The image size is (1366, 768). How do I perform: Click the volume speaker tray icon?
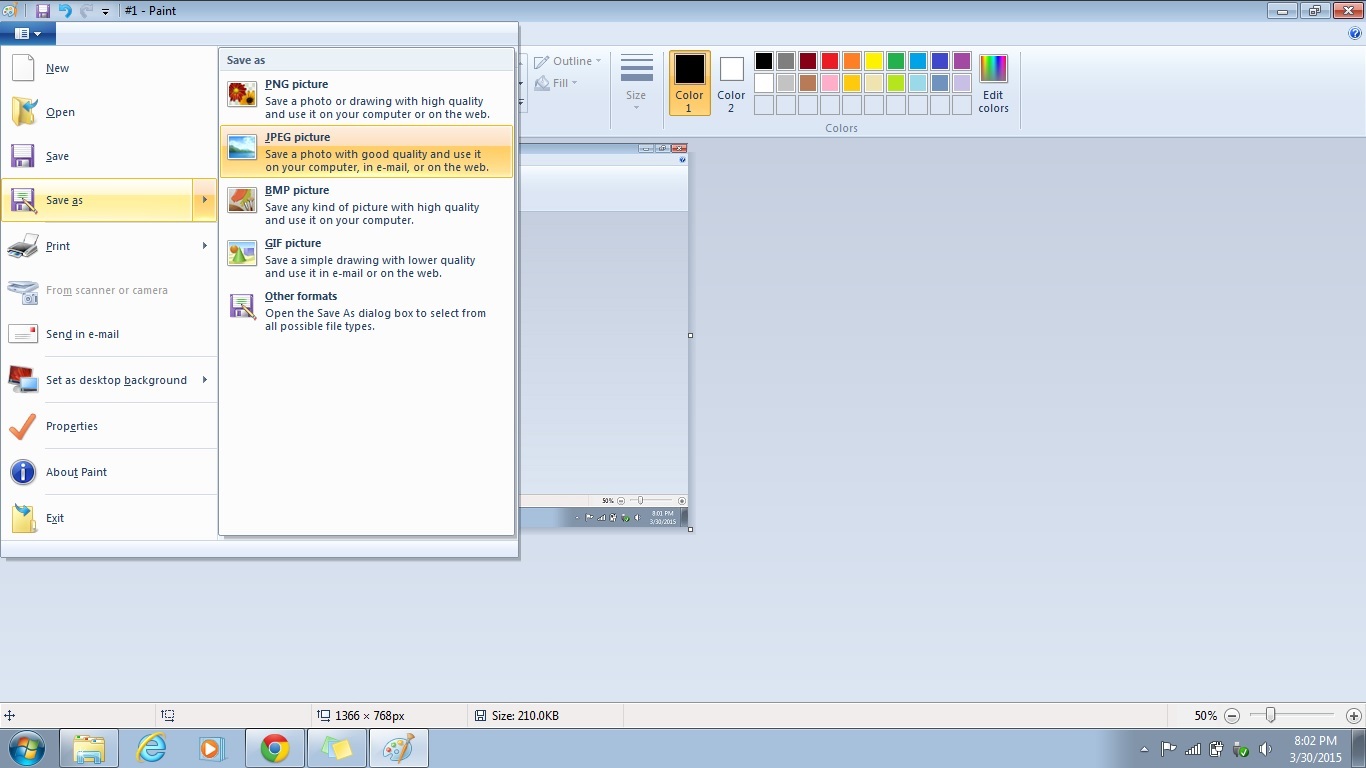[x=1266, y=749]
